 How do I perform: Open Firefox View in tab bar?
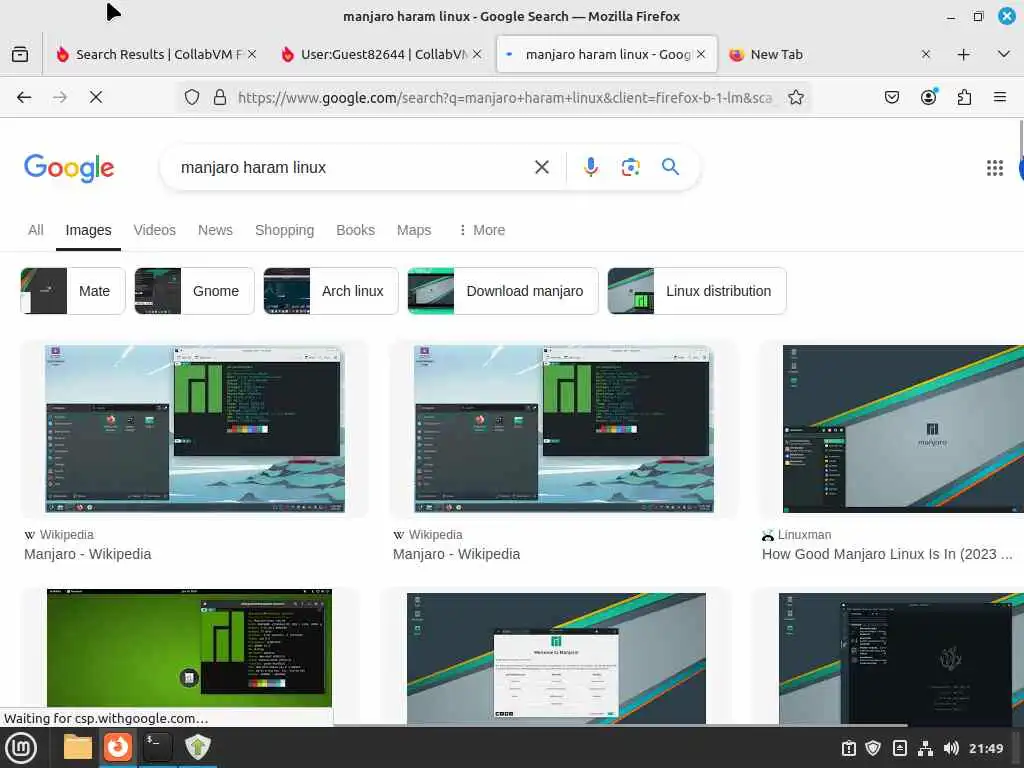20,54
